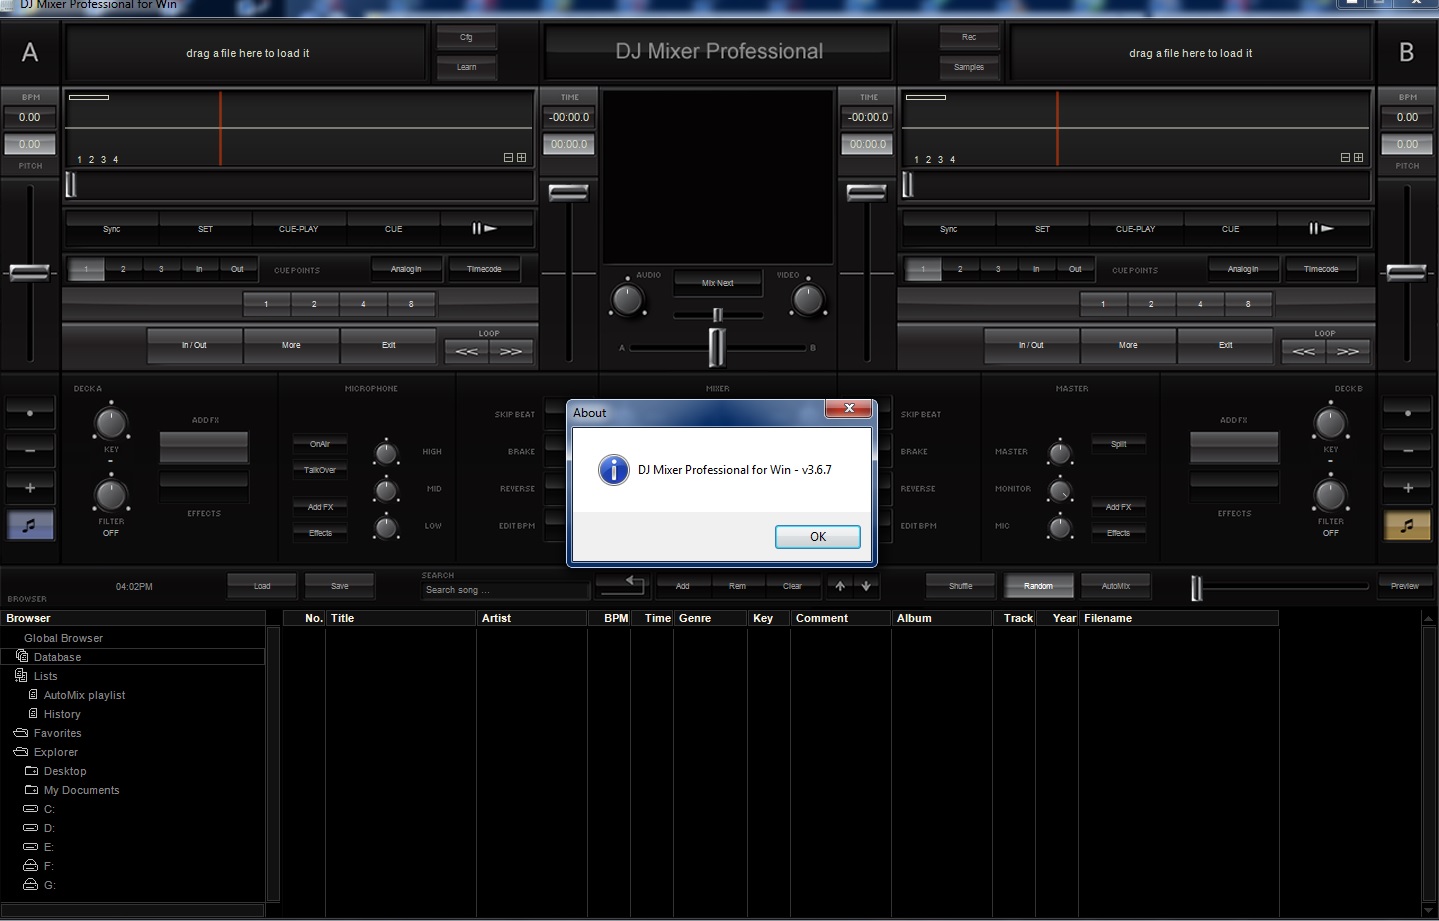
Task: Open My Documents folder
Action: pyautogui.click(x=81, y=790)
